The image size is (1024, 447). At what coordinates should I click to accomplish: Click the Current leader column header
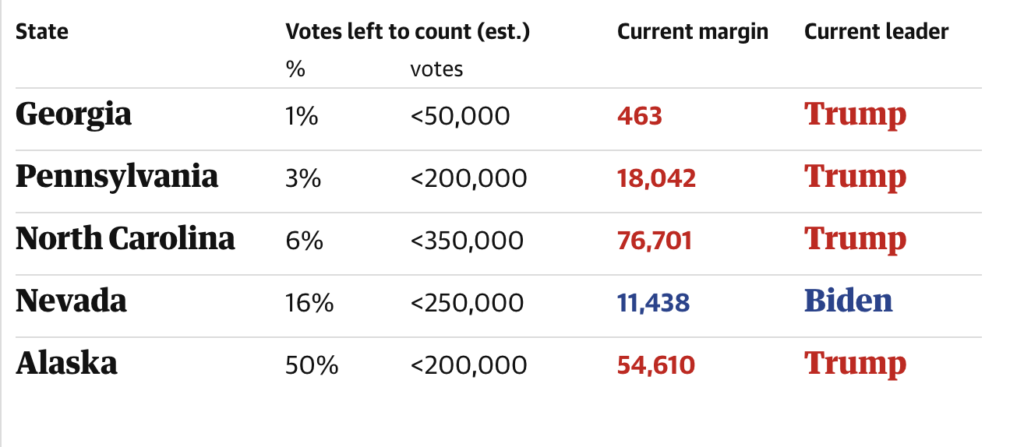tap(876, 32)
